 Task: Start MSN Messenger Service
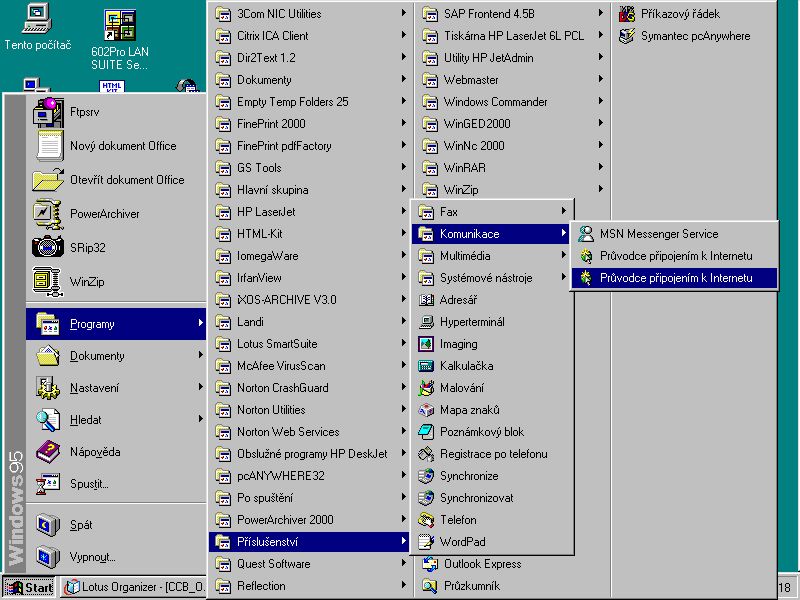coord(674,234)
